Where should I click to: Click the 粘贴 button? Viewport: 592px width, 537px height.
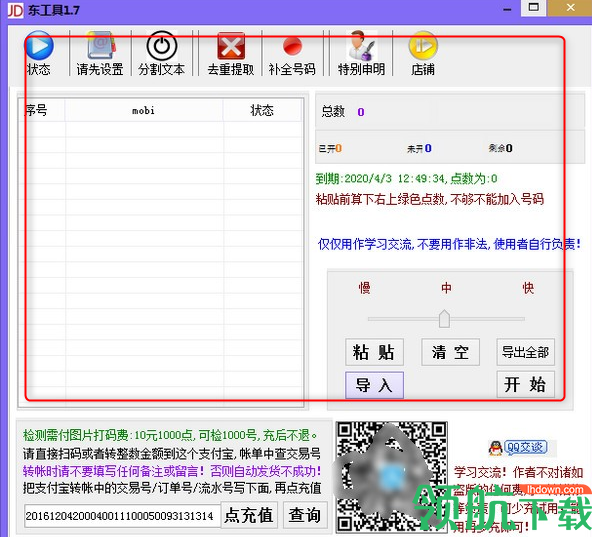tap(374, 352)
